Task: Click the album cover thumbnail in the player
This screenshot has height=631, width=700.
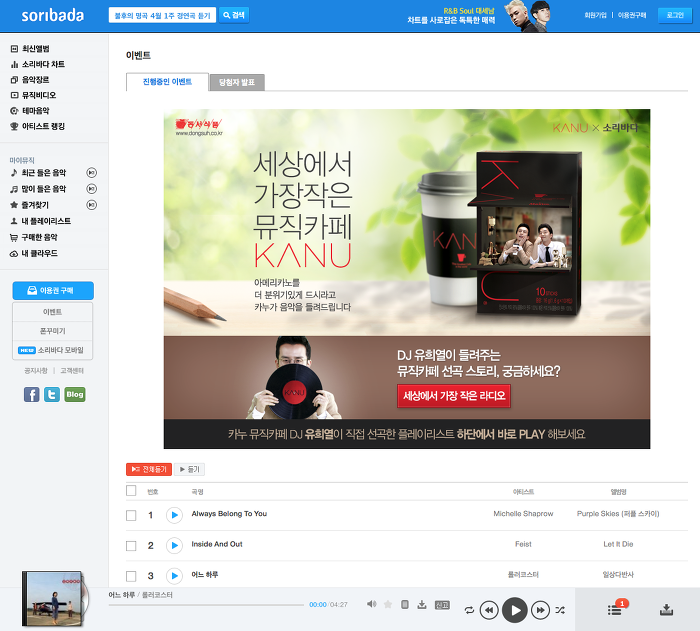Action: click(x=53, y=598)
